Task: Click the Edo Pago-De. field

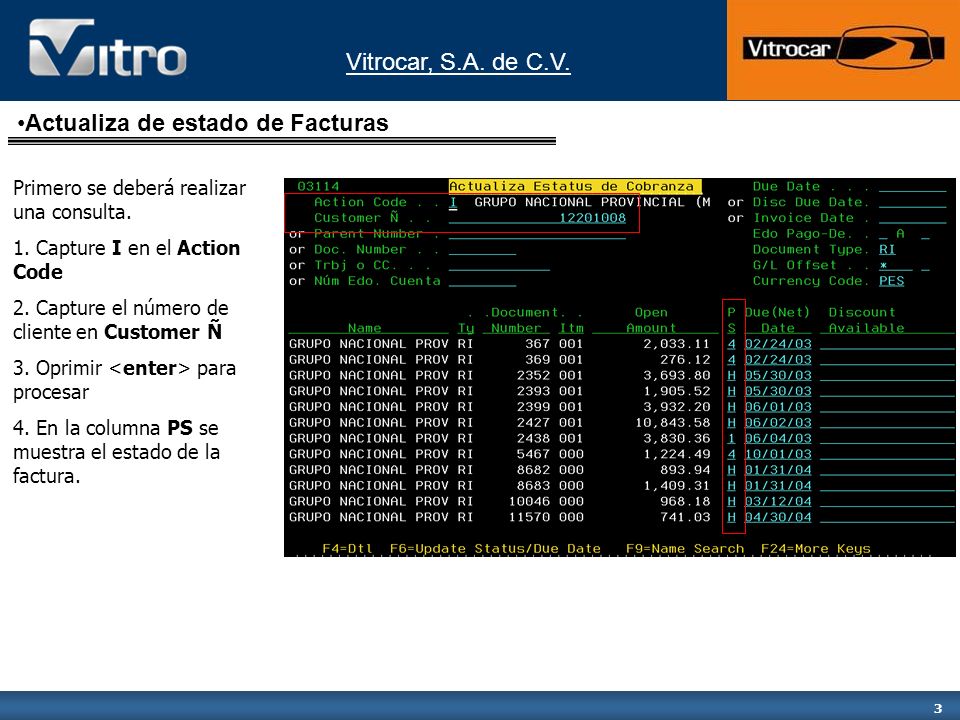Action: click(x=883, y=234)
